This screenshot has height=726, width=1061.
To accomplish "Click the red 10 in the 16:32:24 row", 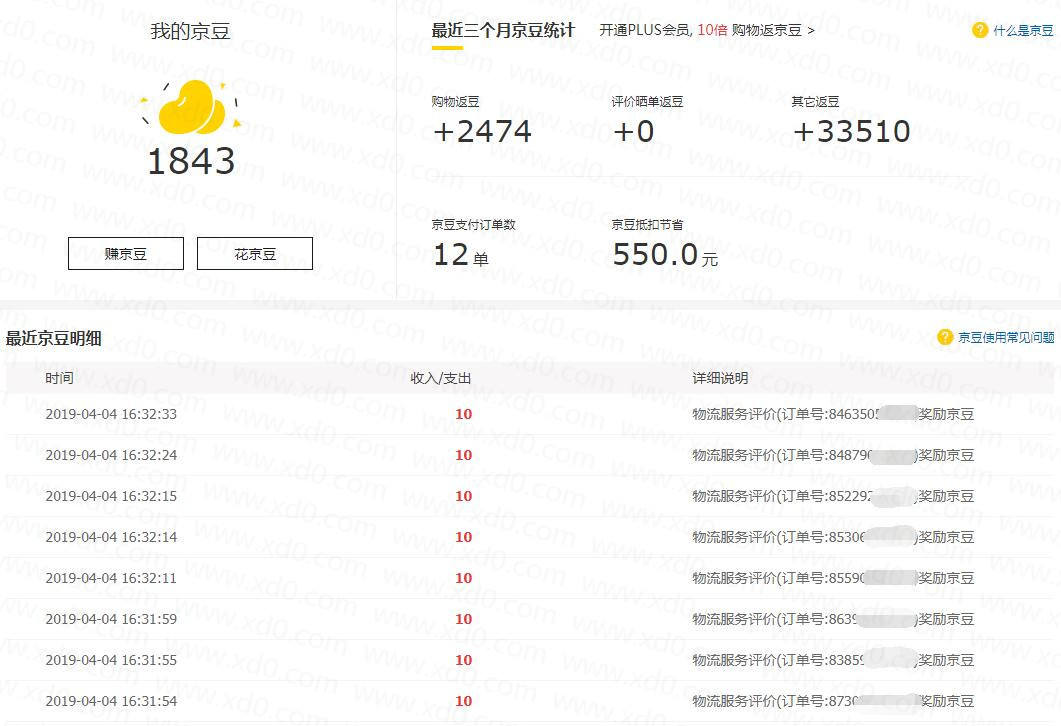I will pos(464,455).
